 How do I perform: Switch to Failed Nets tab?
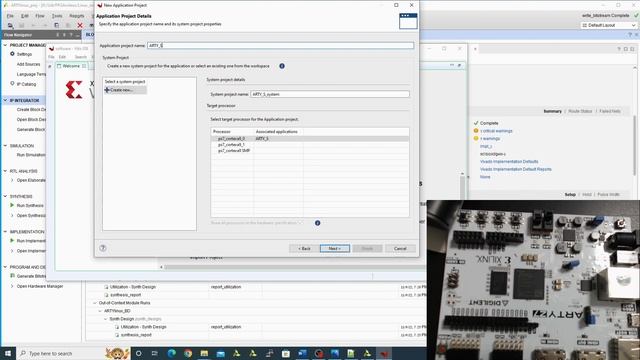[x=610, y=111]
